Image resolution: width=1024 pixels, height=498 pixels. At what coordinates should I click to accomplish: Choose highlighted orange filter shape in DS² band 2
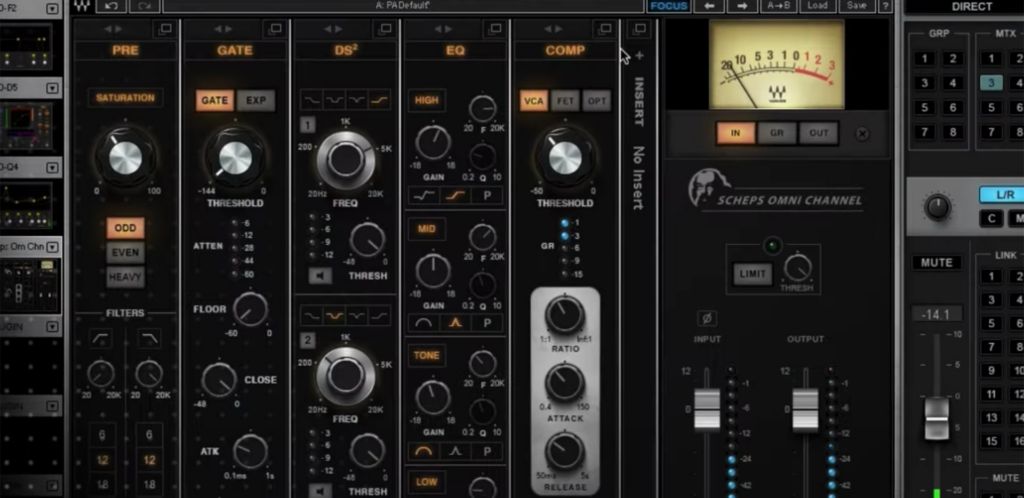click(x=334, y=317)
